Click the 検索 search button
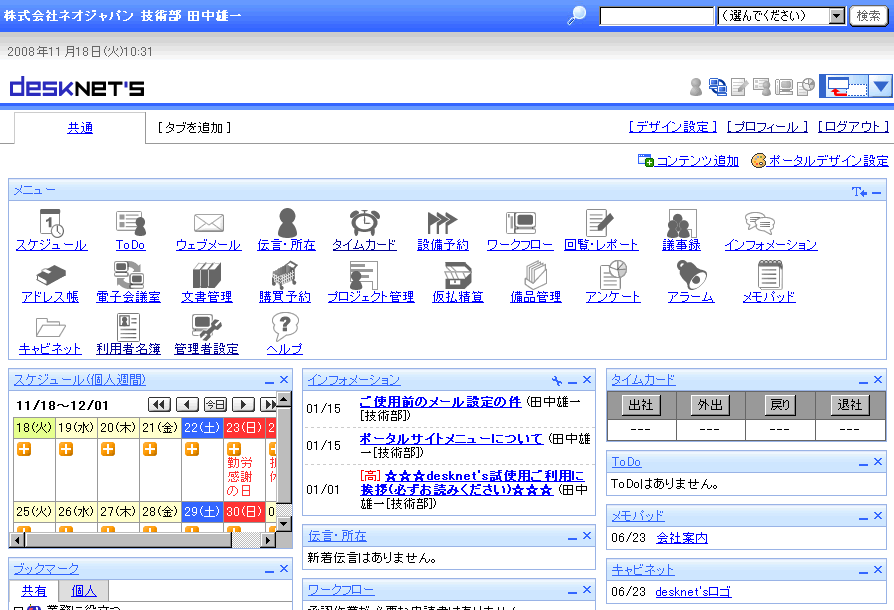Screen dimensions: 894x610 (868, 16)
